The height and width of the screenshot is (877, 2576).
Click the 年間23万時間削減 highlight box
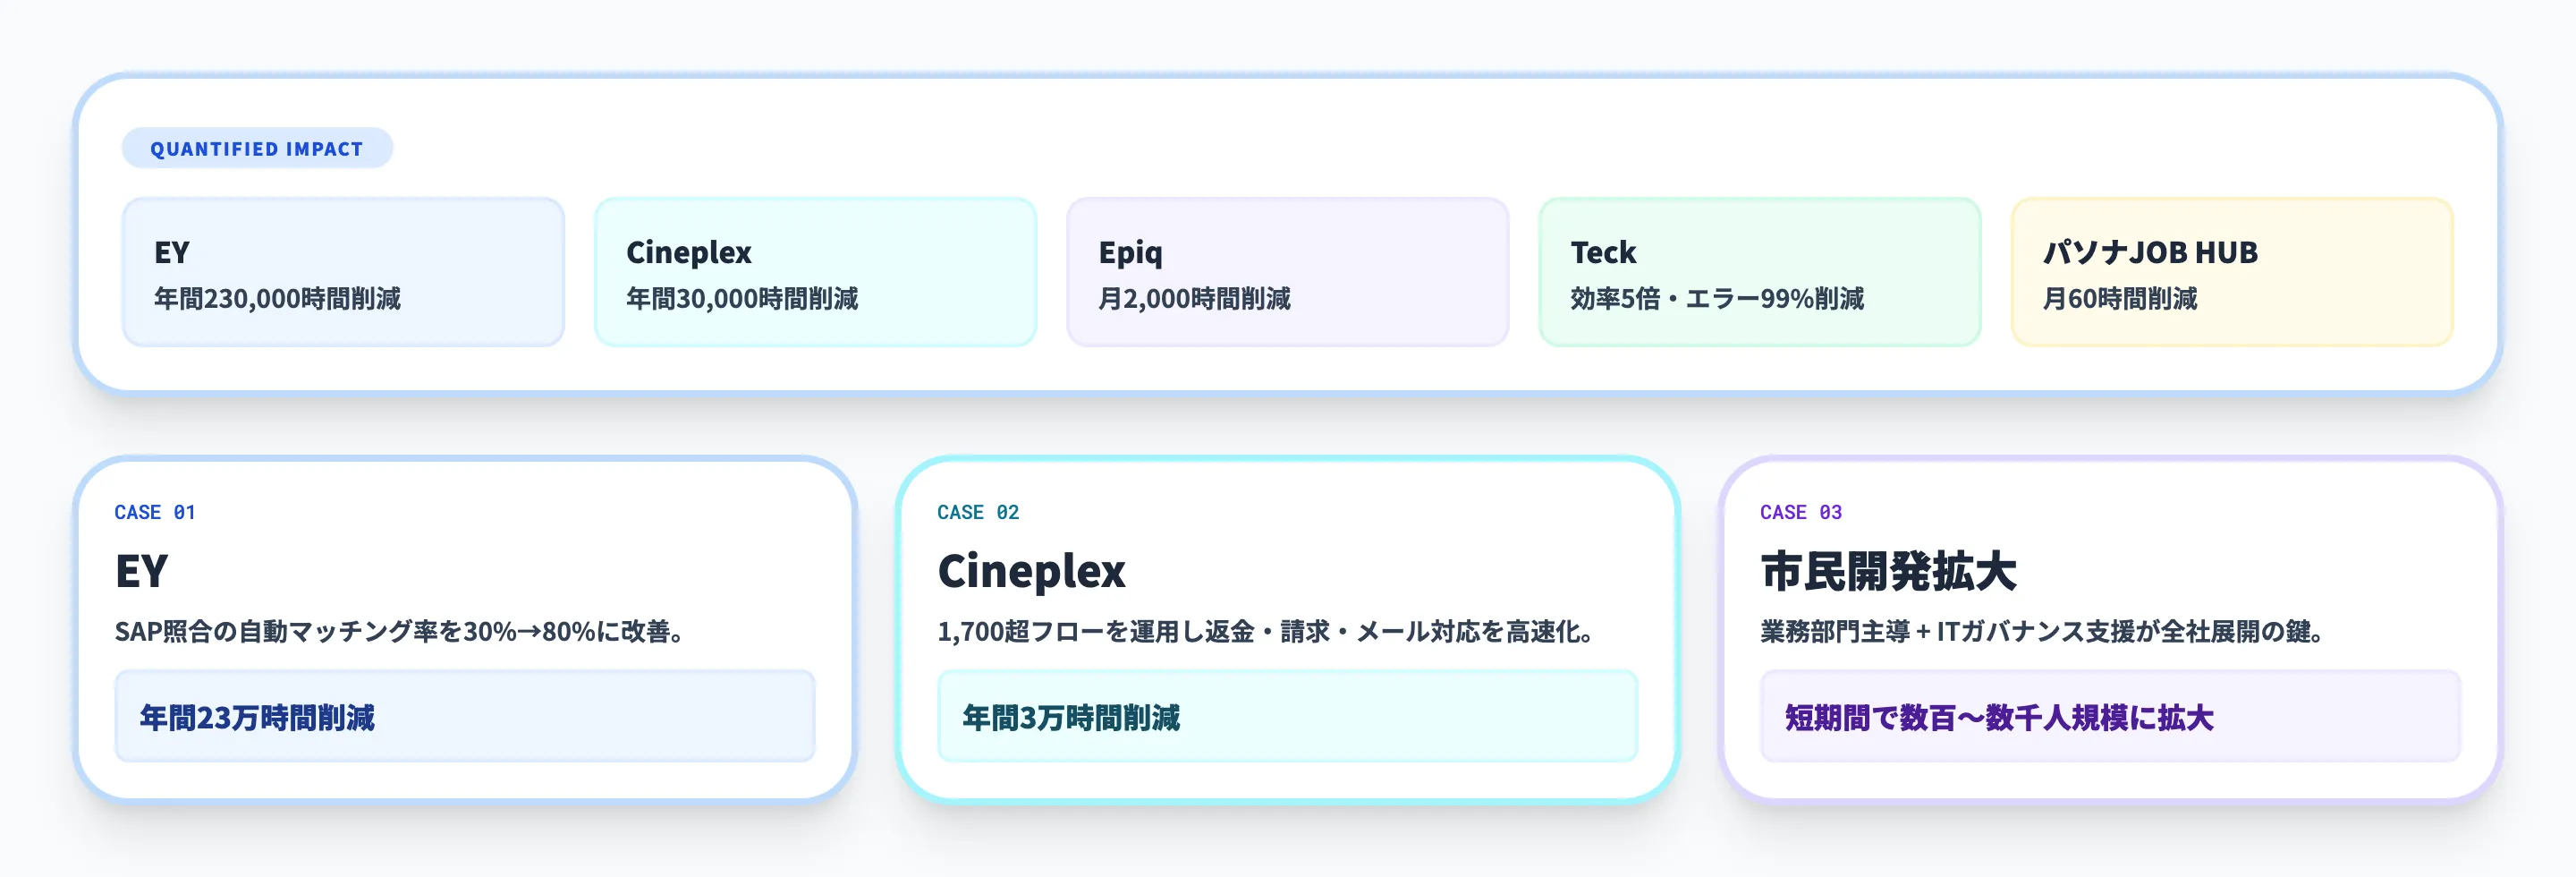(465, 717)
